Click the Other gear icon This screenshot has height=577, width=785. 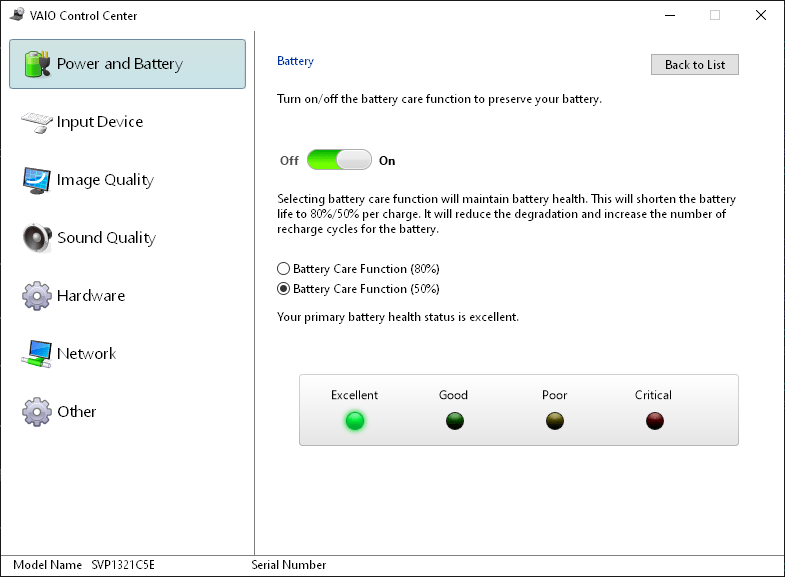[37, 412]
